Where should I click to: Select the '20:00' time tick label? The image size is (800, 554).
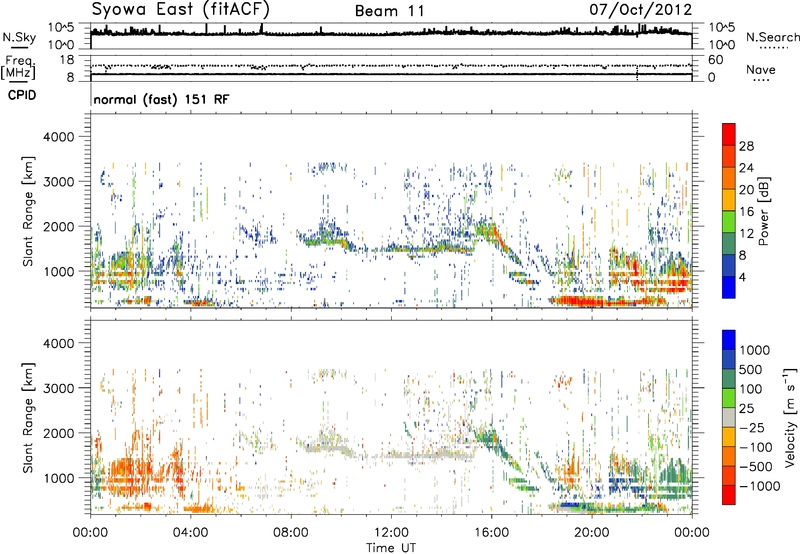[592, 533]
